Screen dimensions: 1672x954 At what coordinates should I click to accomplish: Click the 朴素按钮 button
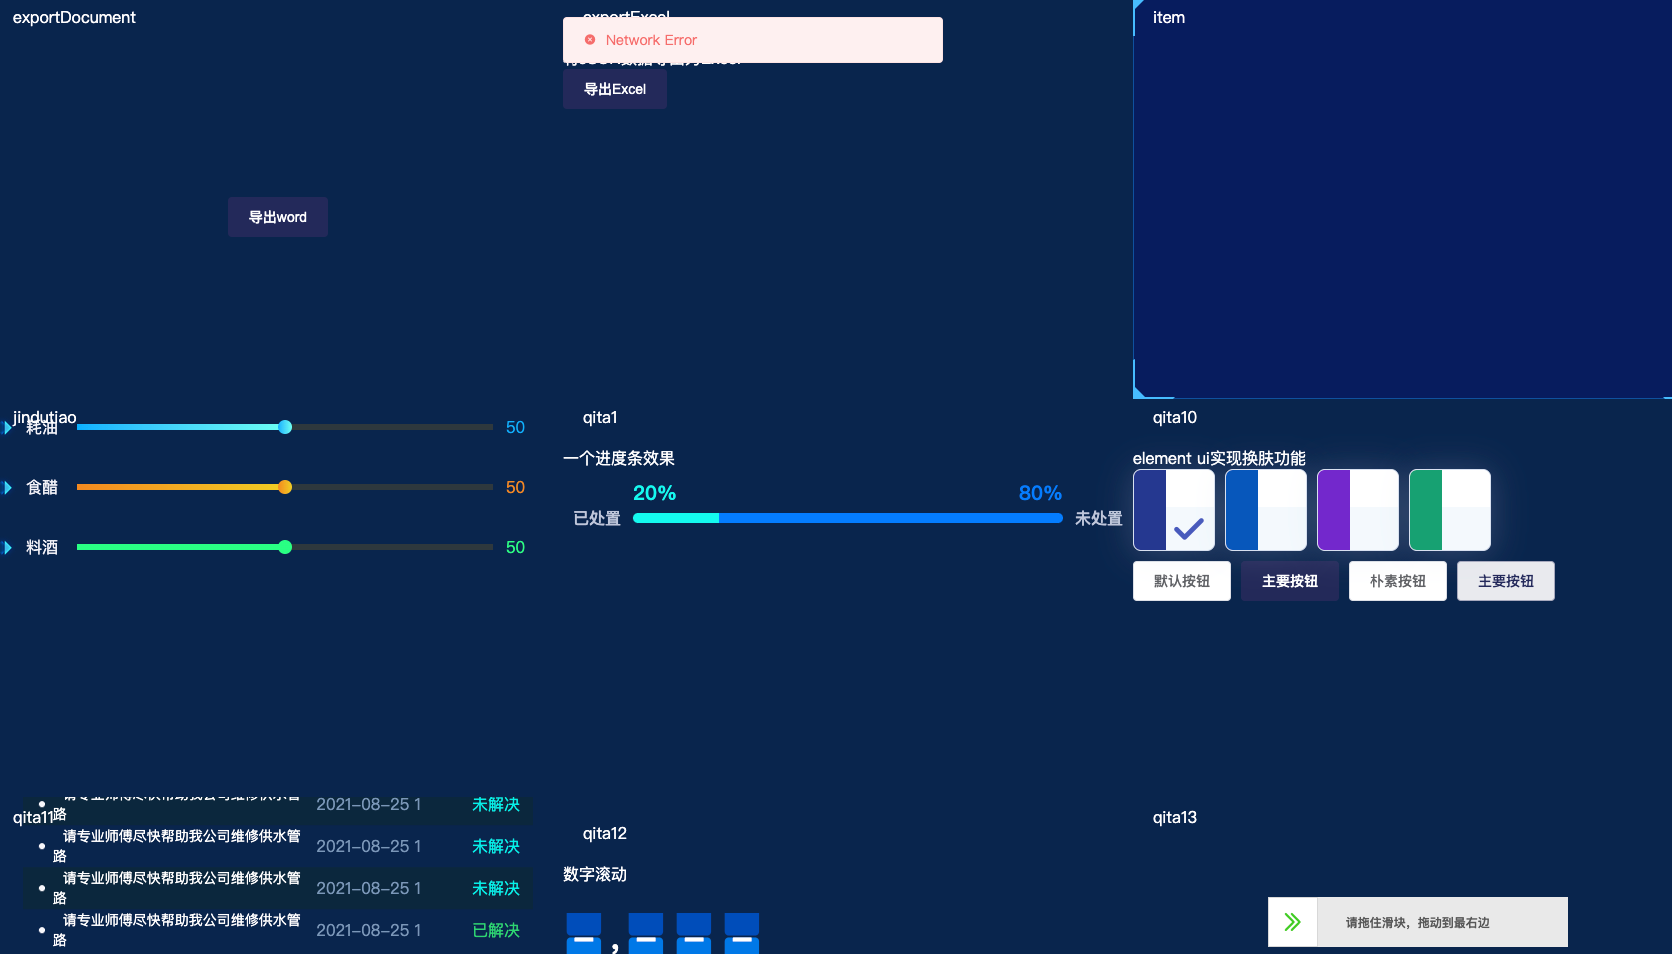(x=1398, y=581)
